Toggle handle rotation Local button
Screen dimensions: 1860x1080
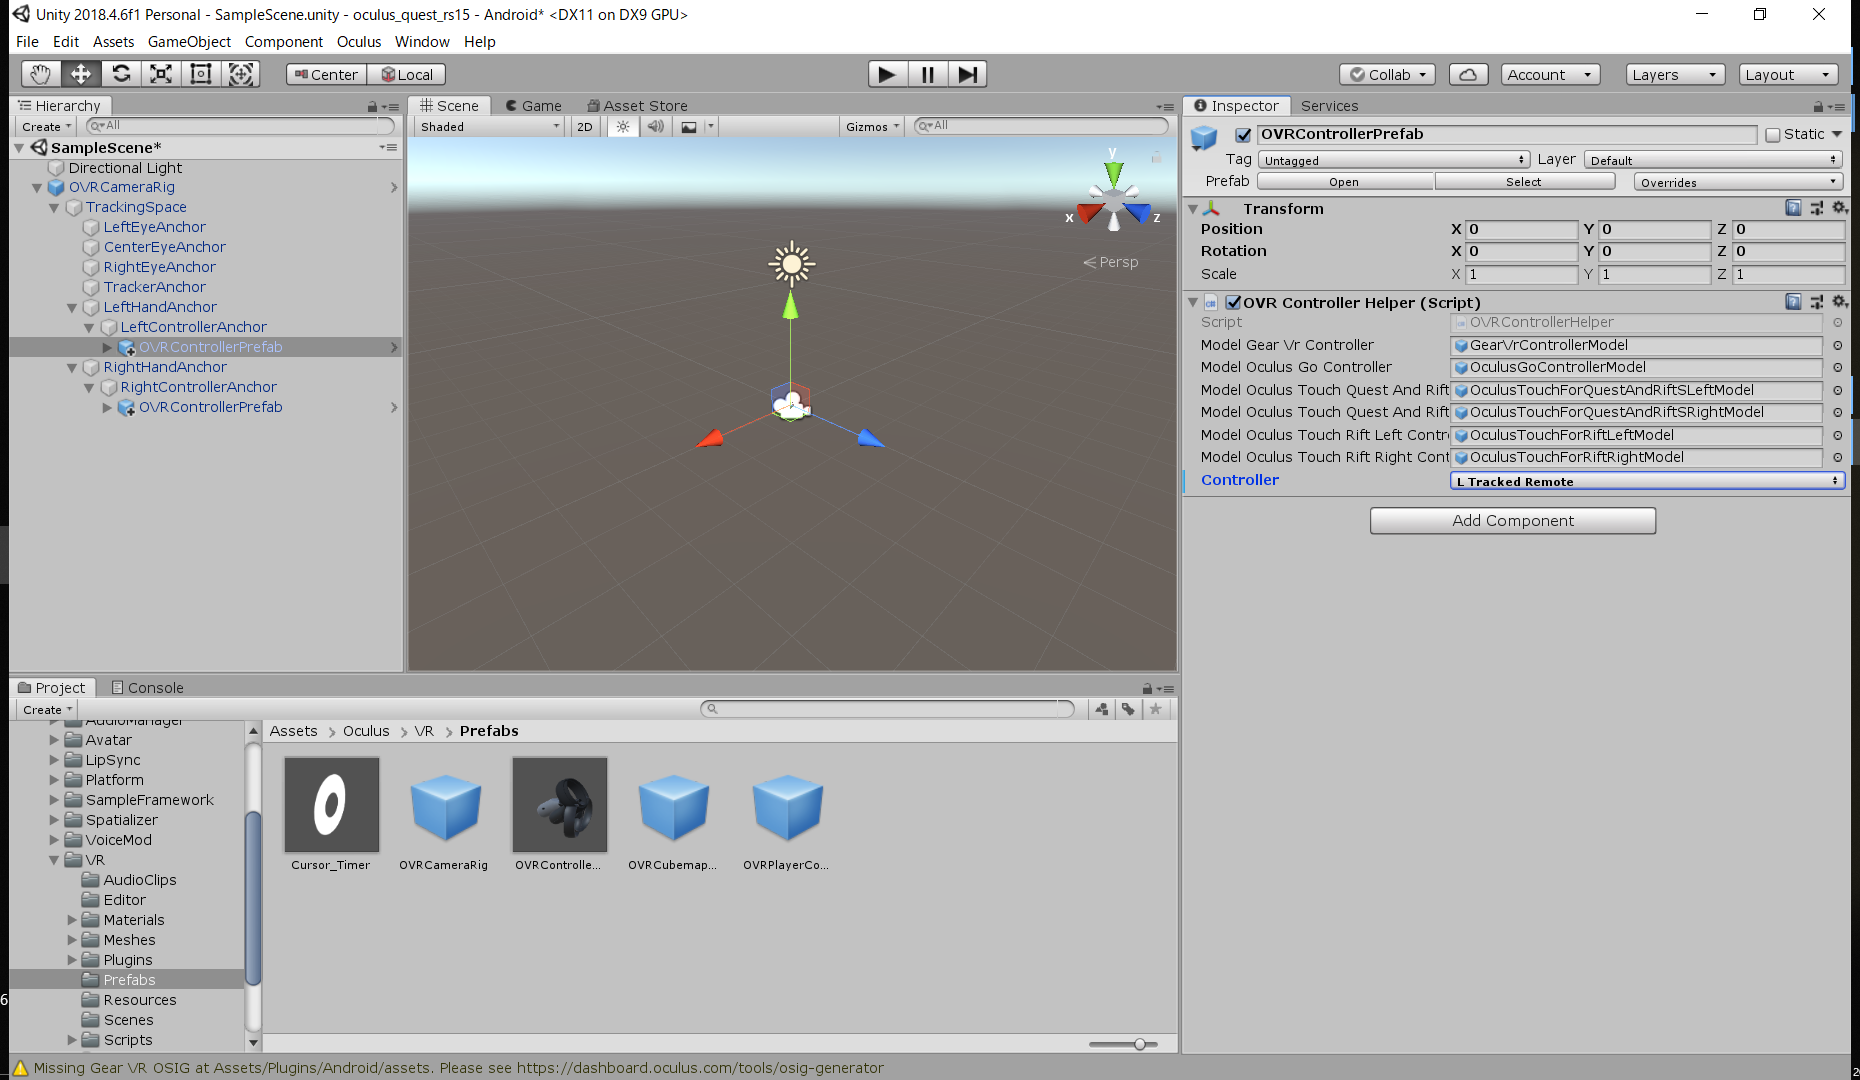coord(407,75)
